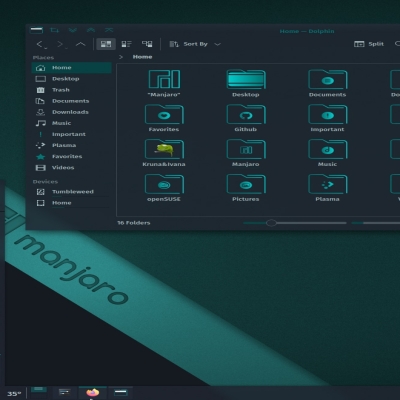
Task: Select the openSUSE folder icon
Action: 164,184
